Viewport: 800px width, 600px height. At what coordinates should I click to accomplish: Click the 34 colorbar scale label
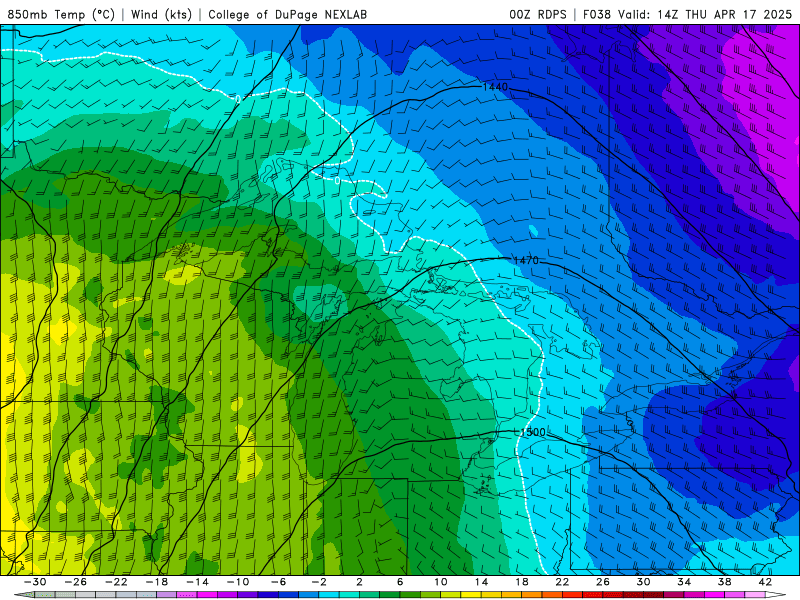click(x=684, y=582)
